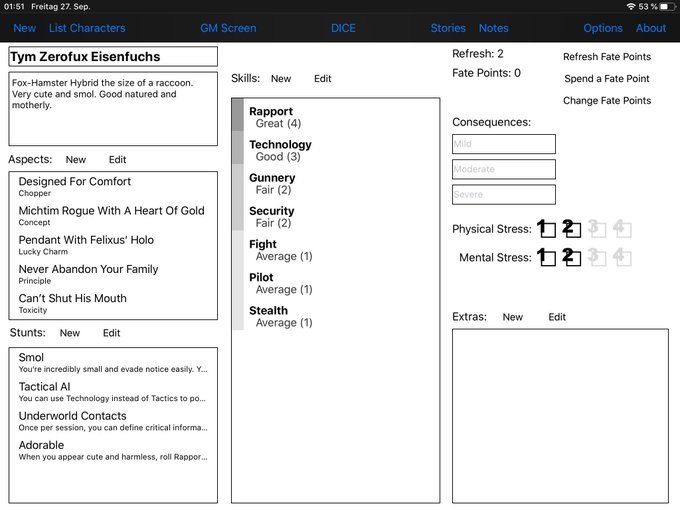Click the character description box

[113, 109]
